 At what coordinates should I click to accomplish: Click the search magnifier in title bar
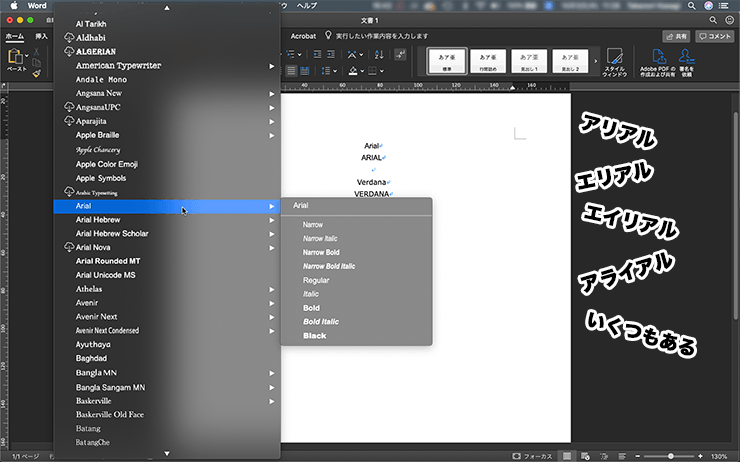coord(712,19)
